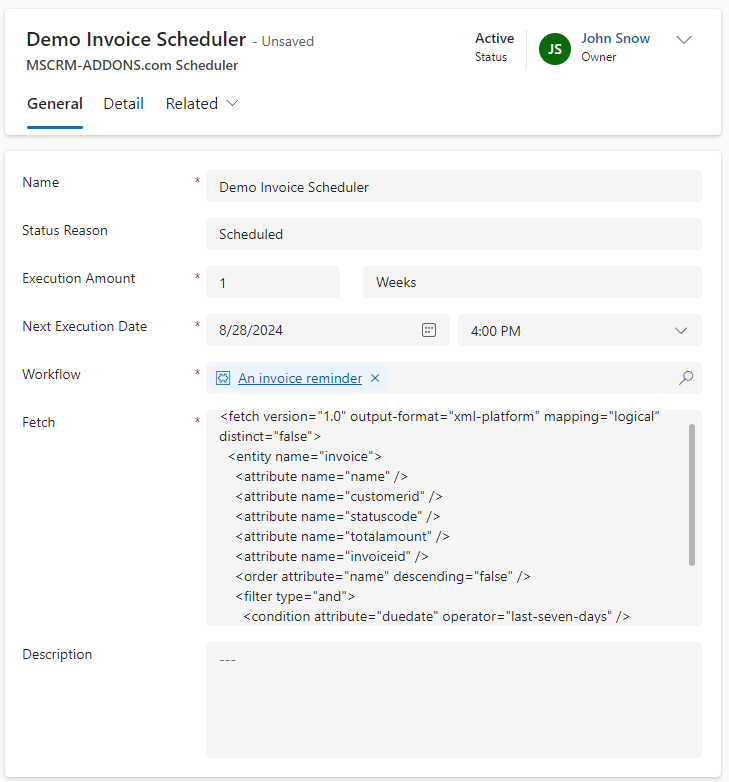Click the Workflow field label
The width and height of the screenshot is (729, 782).
pos(51,375)
